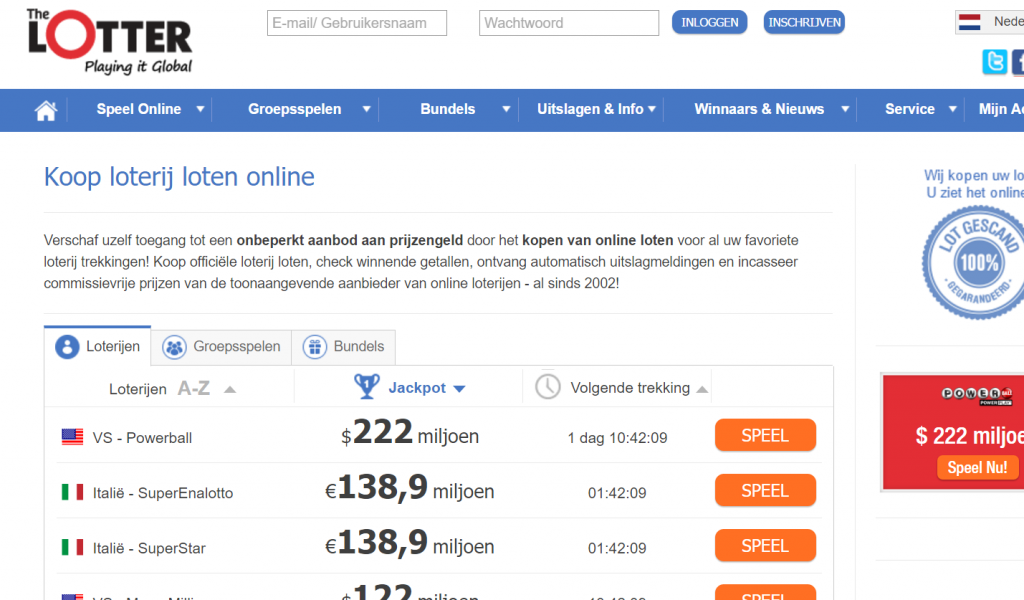The height and width of the screenshot is (600, 1024).
Task: Sort lotteries by A-Z arrow
Action: pos(230,389)
